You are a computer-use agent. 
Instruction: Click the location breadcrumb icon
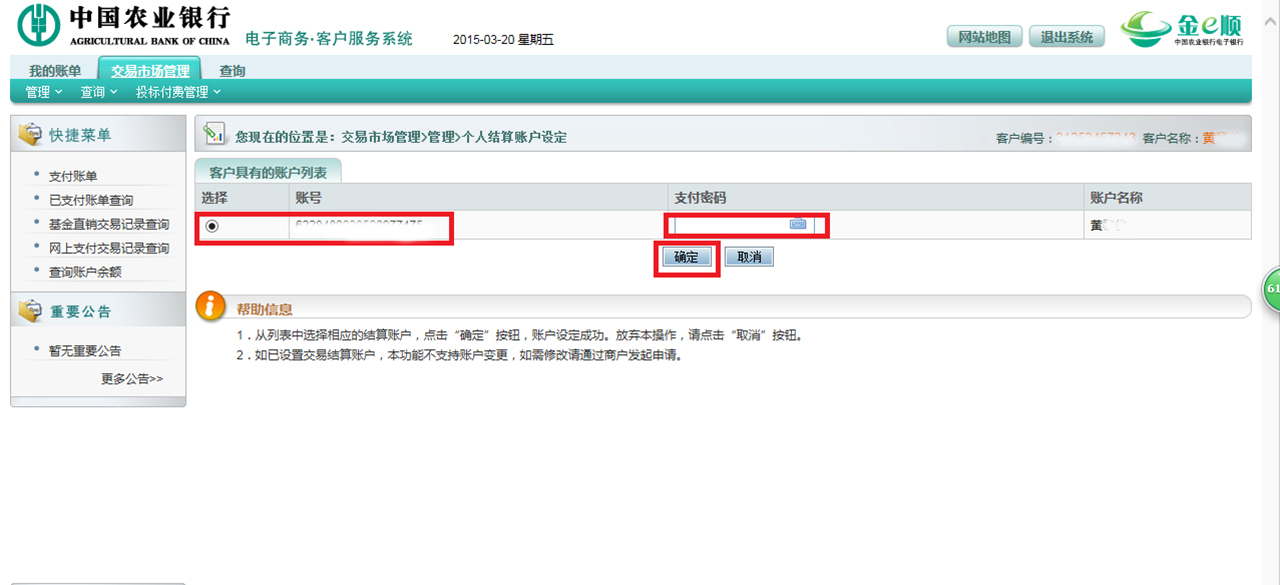[213, 134]
